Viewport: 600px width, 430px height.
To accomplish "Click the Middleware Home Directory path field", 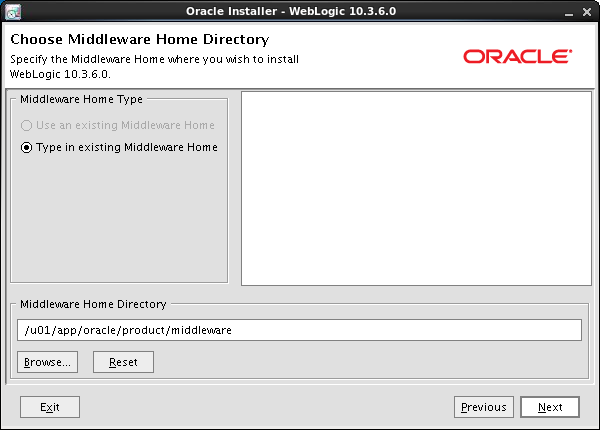I will [299, 330].
